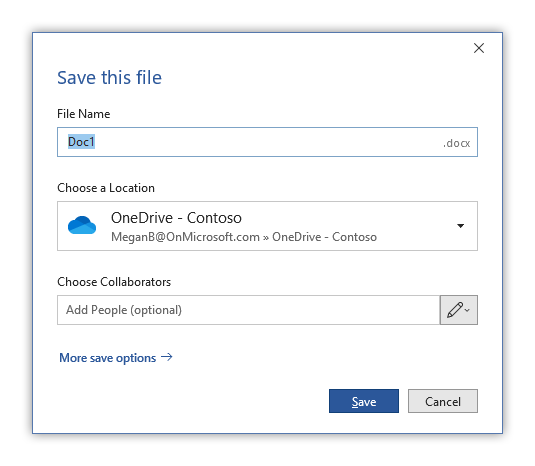Click into the File Name text box

(267, 142)
